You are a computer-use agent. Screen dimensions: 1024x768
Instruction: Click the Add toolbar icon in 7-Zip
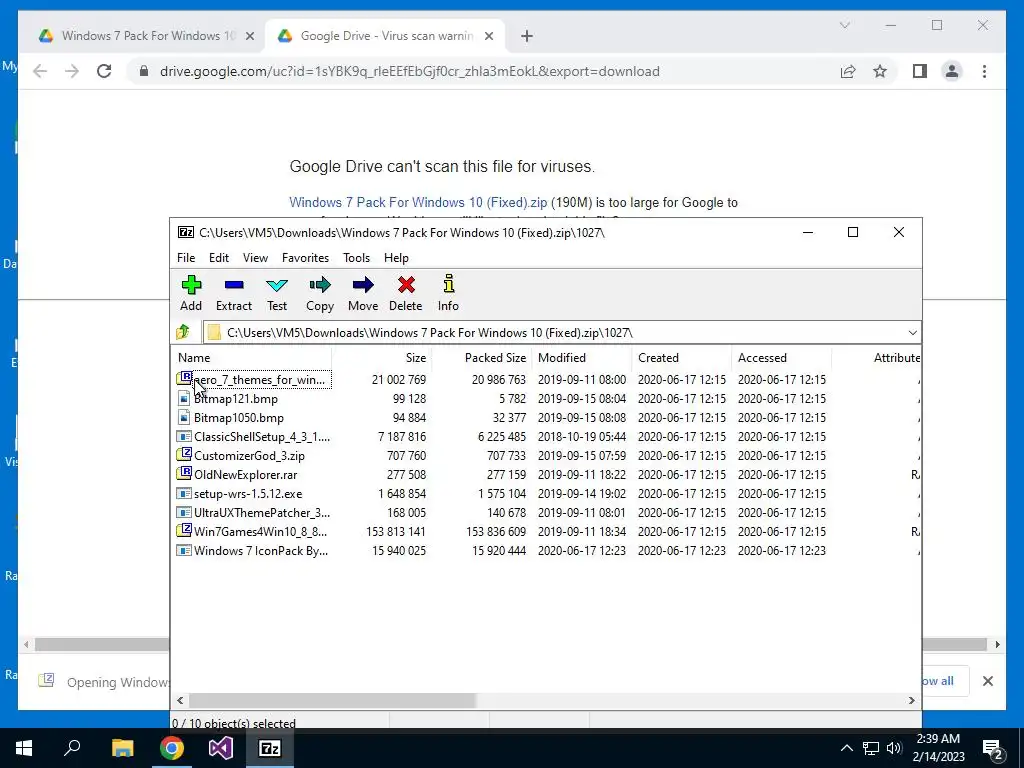[x=191, y=293]
